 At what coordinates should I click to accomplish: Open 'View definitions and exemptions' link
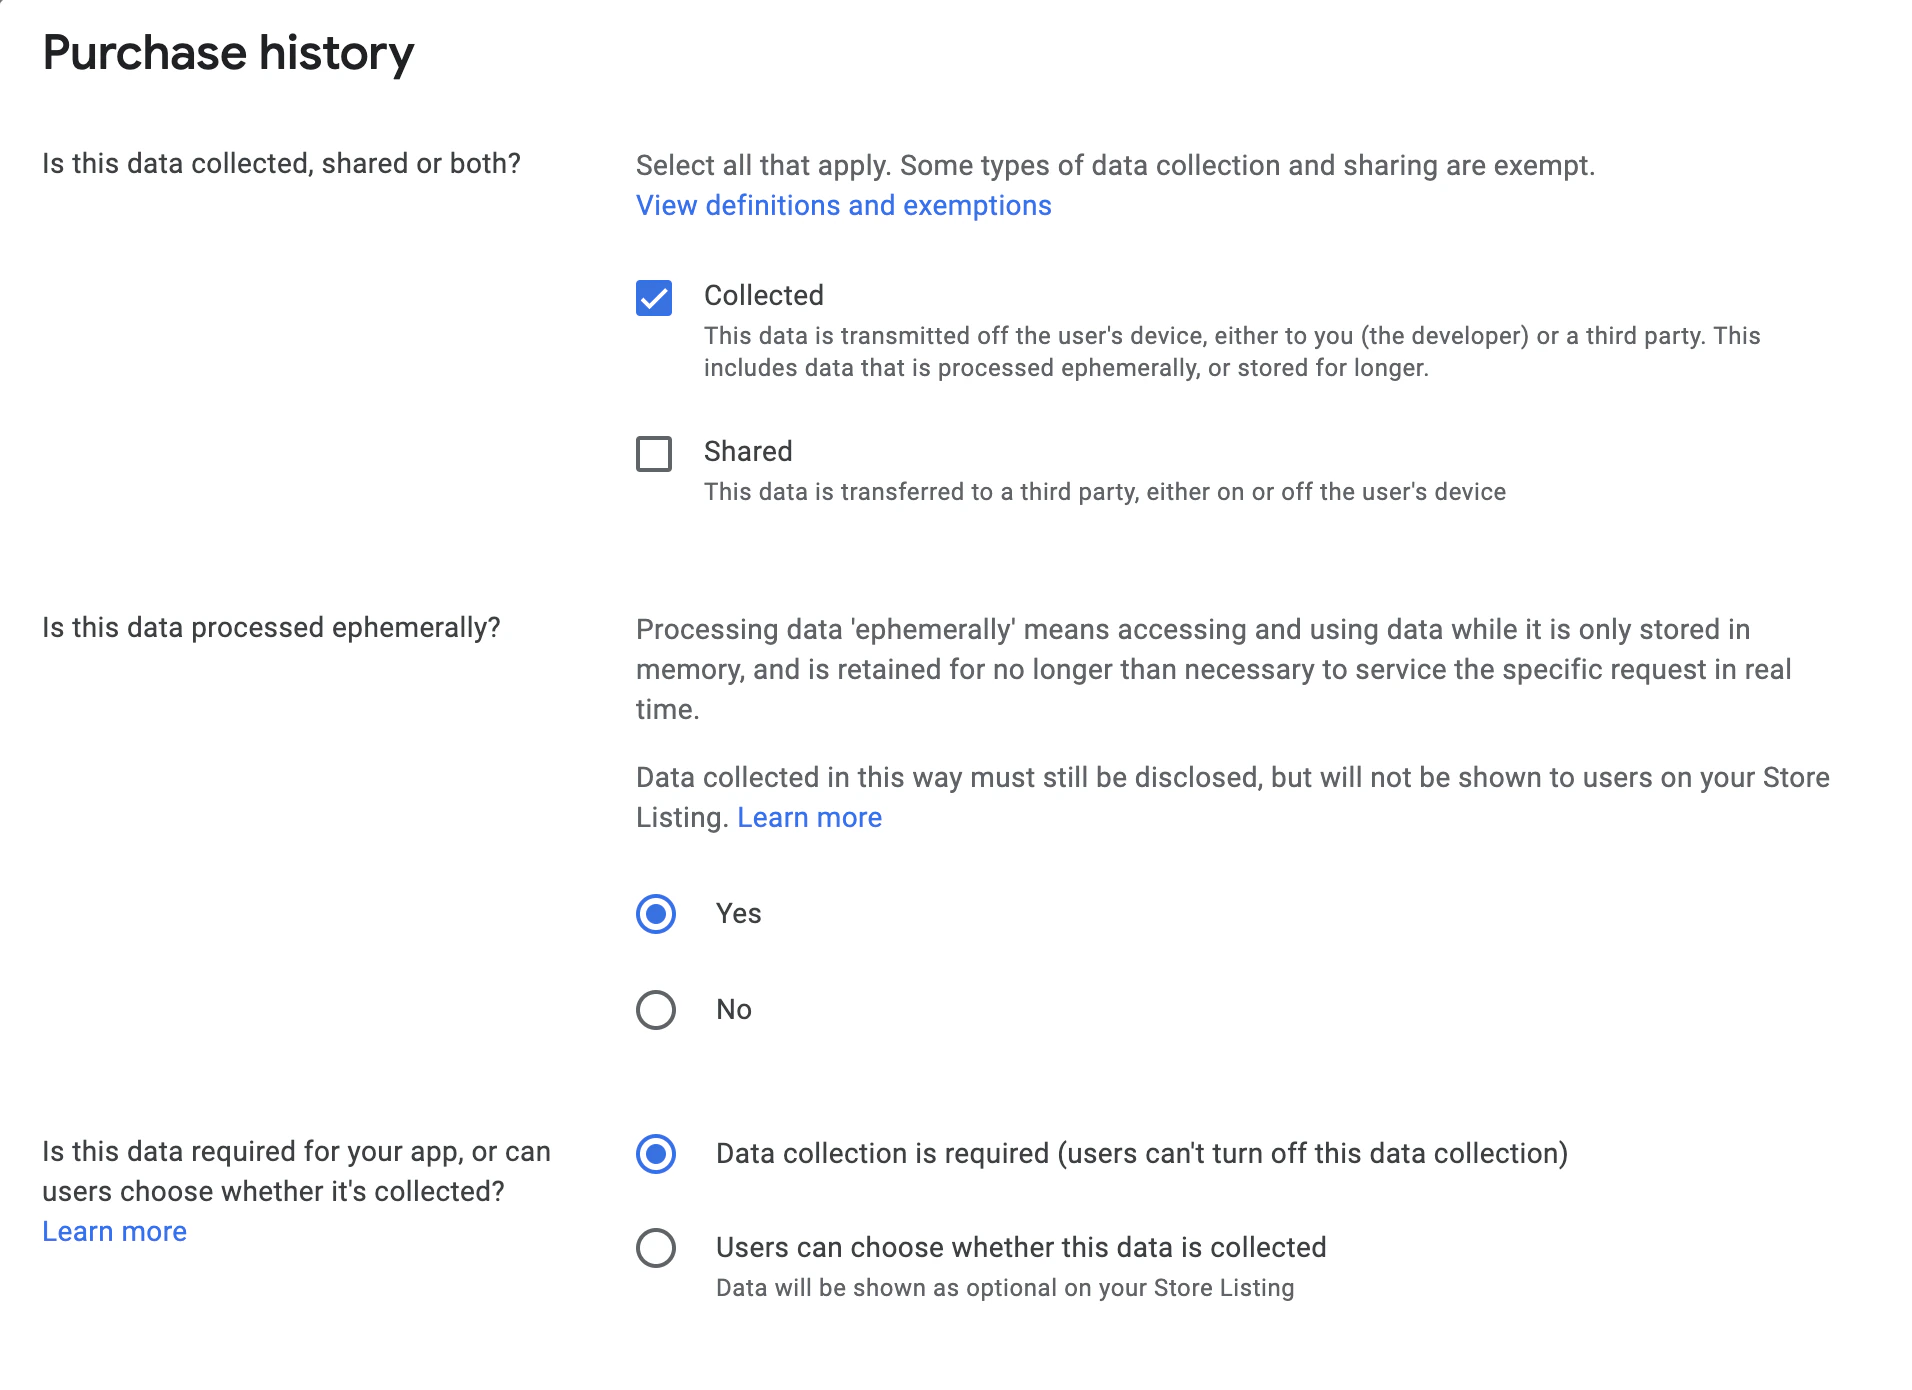[x=843, y=206]
